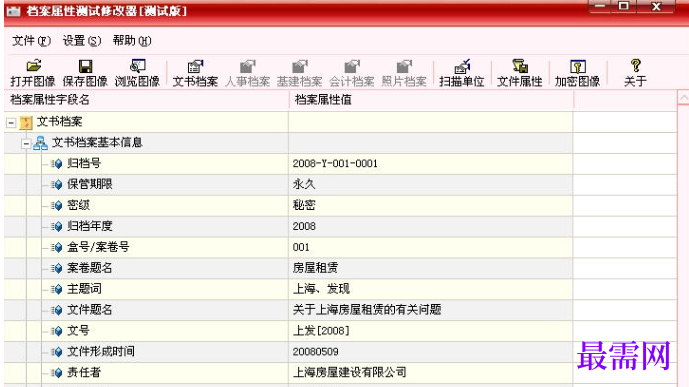Open the 帮助(H) menu
The width and height of the screenshot is (689, 387).
click(x=132, y=41)
